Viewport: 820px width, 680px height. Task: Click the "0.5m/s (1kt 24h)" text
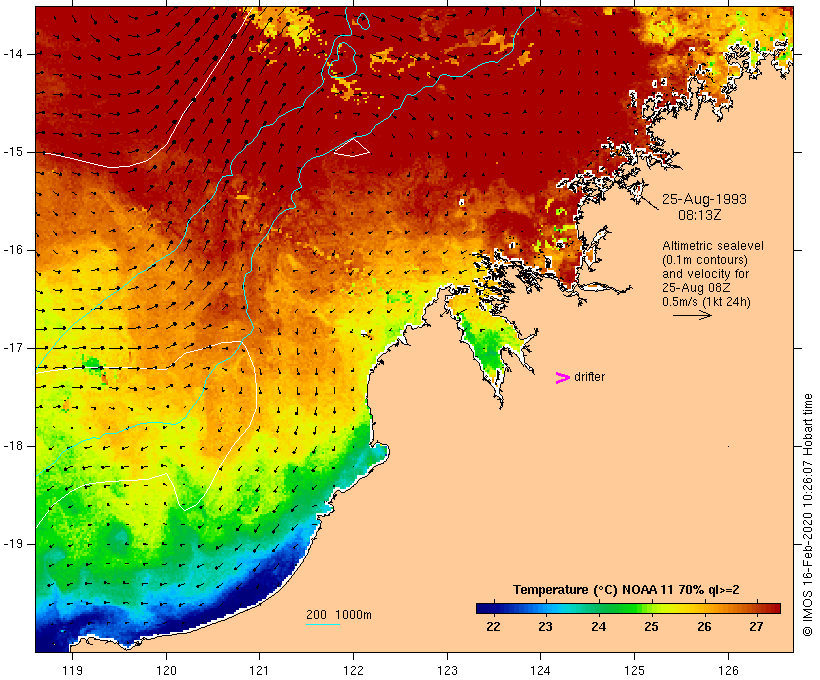(706, 302)
